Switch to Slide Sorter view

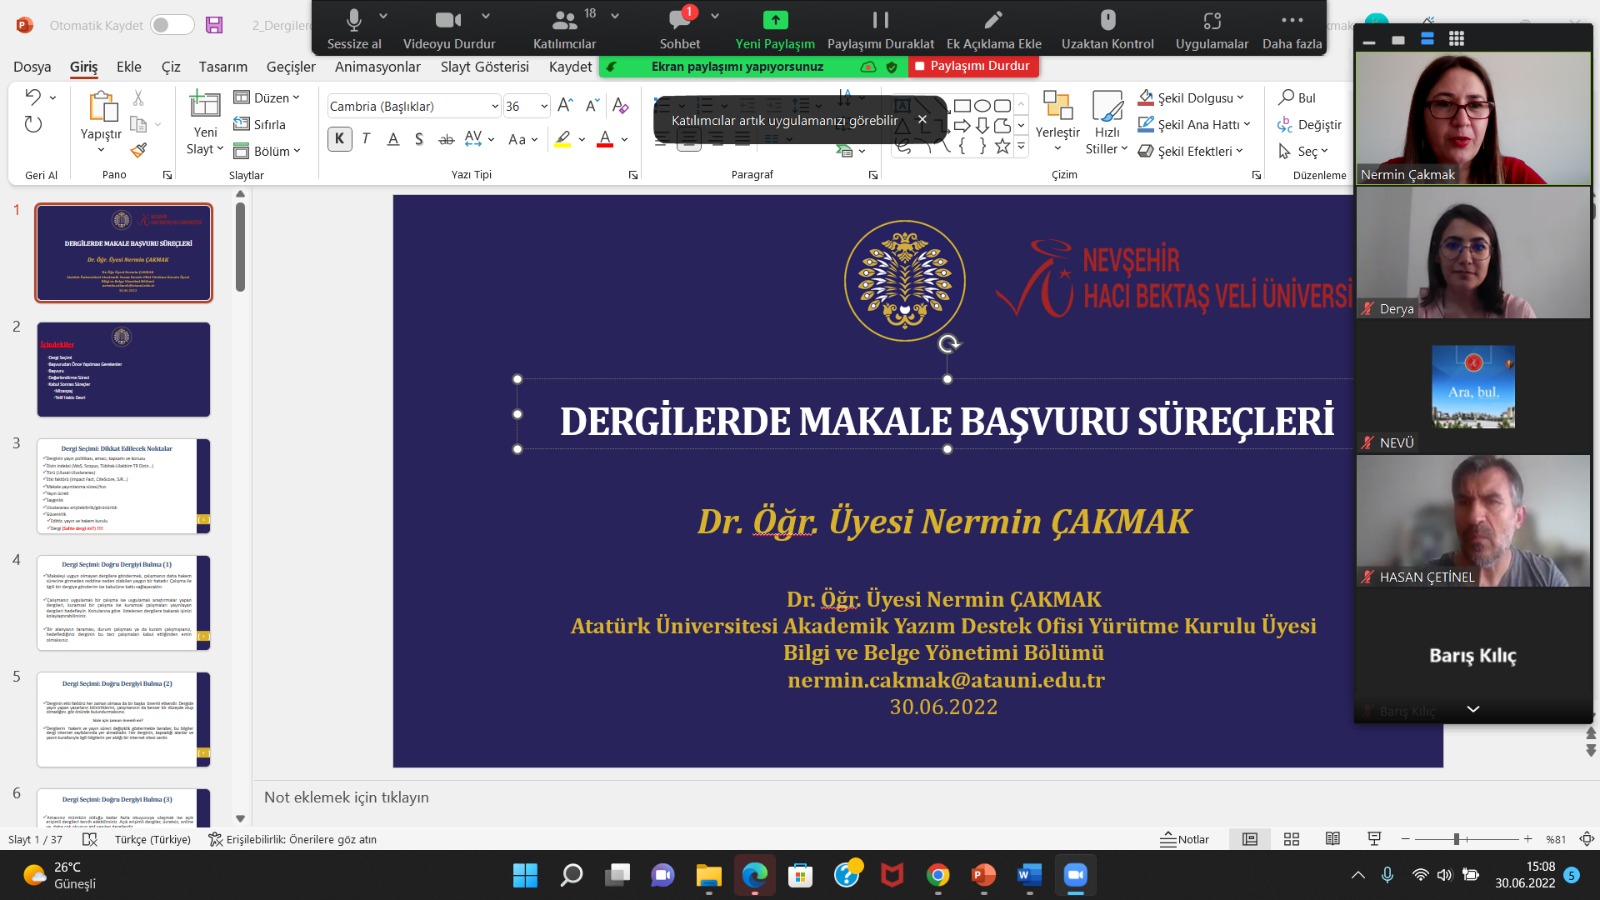click(1291, 839)
